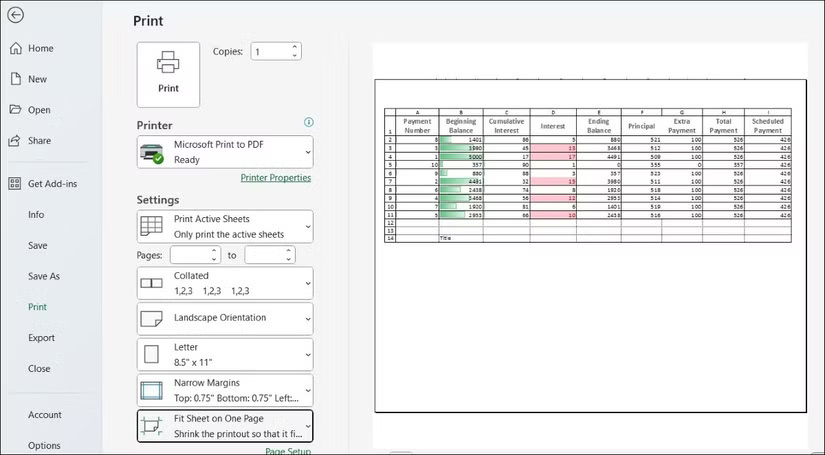Click 'Beginning Balance' header in preview
This screenshot has width=825, height=455.
(x=460, y=126)
